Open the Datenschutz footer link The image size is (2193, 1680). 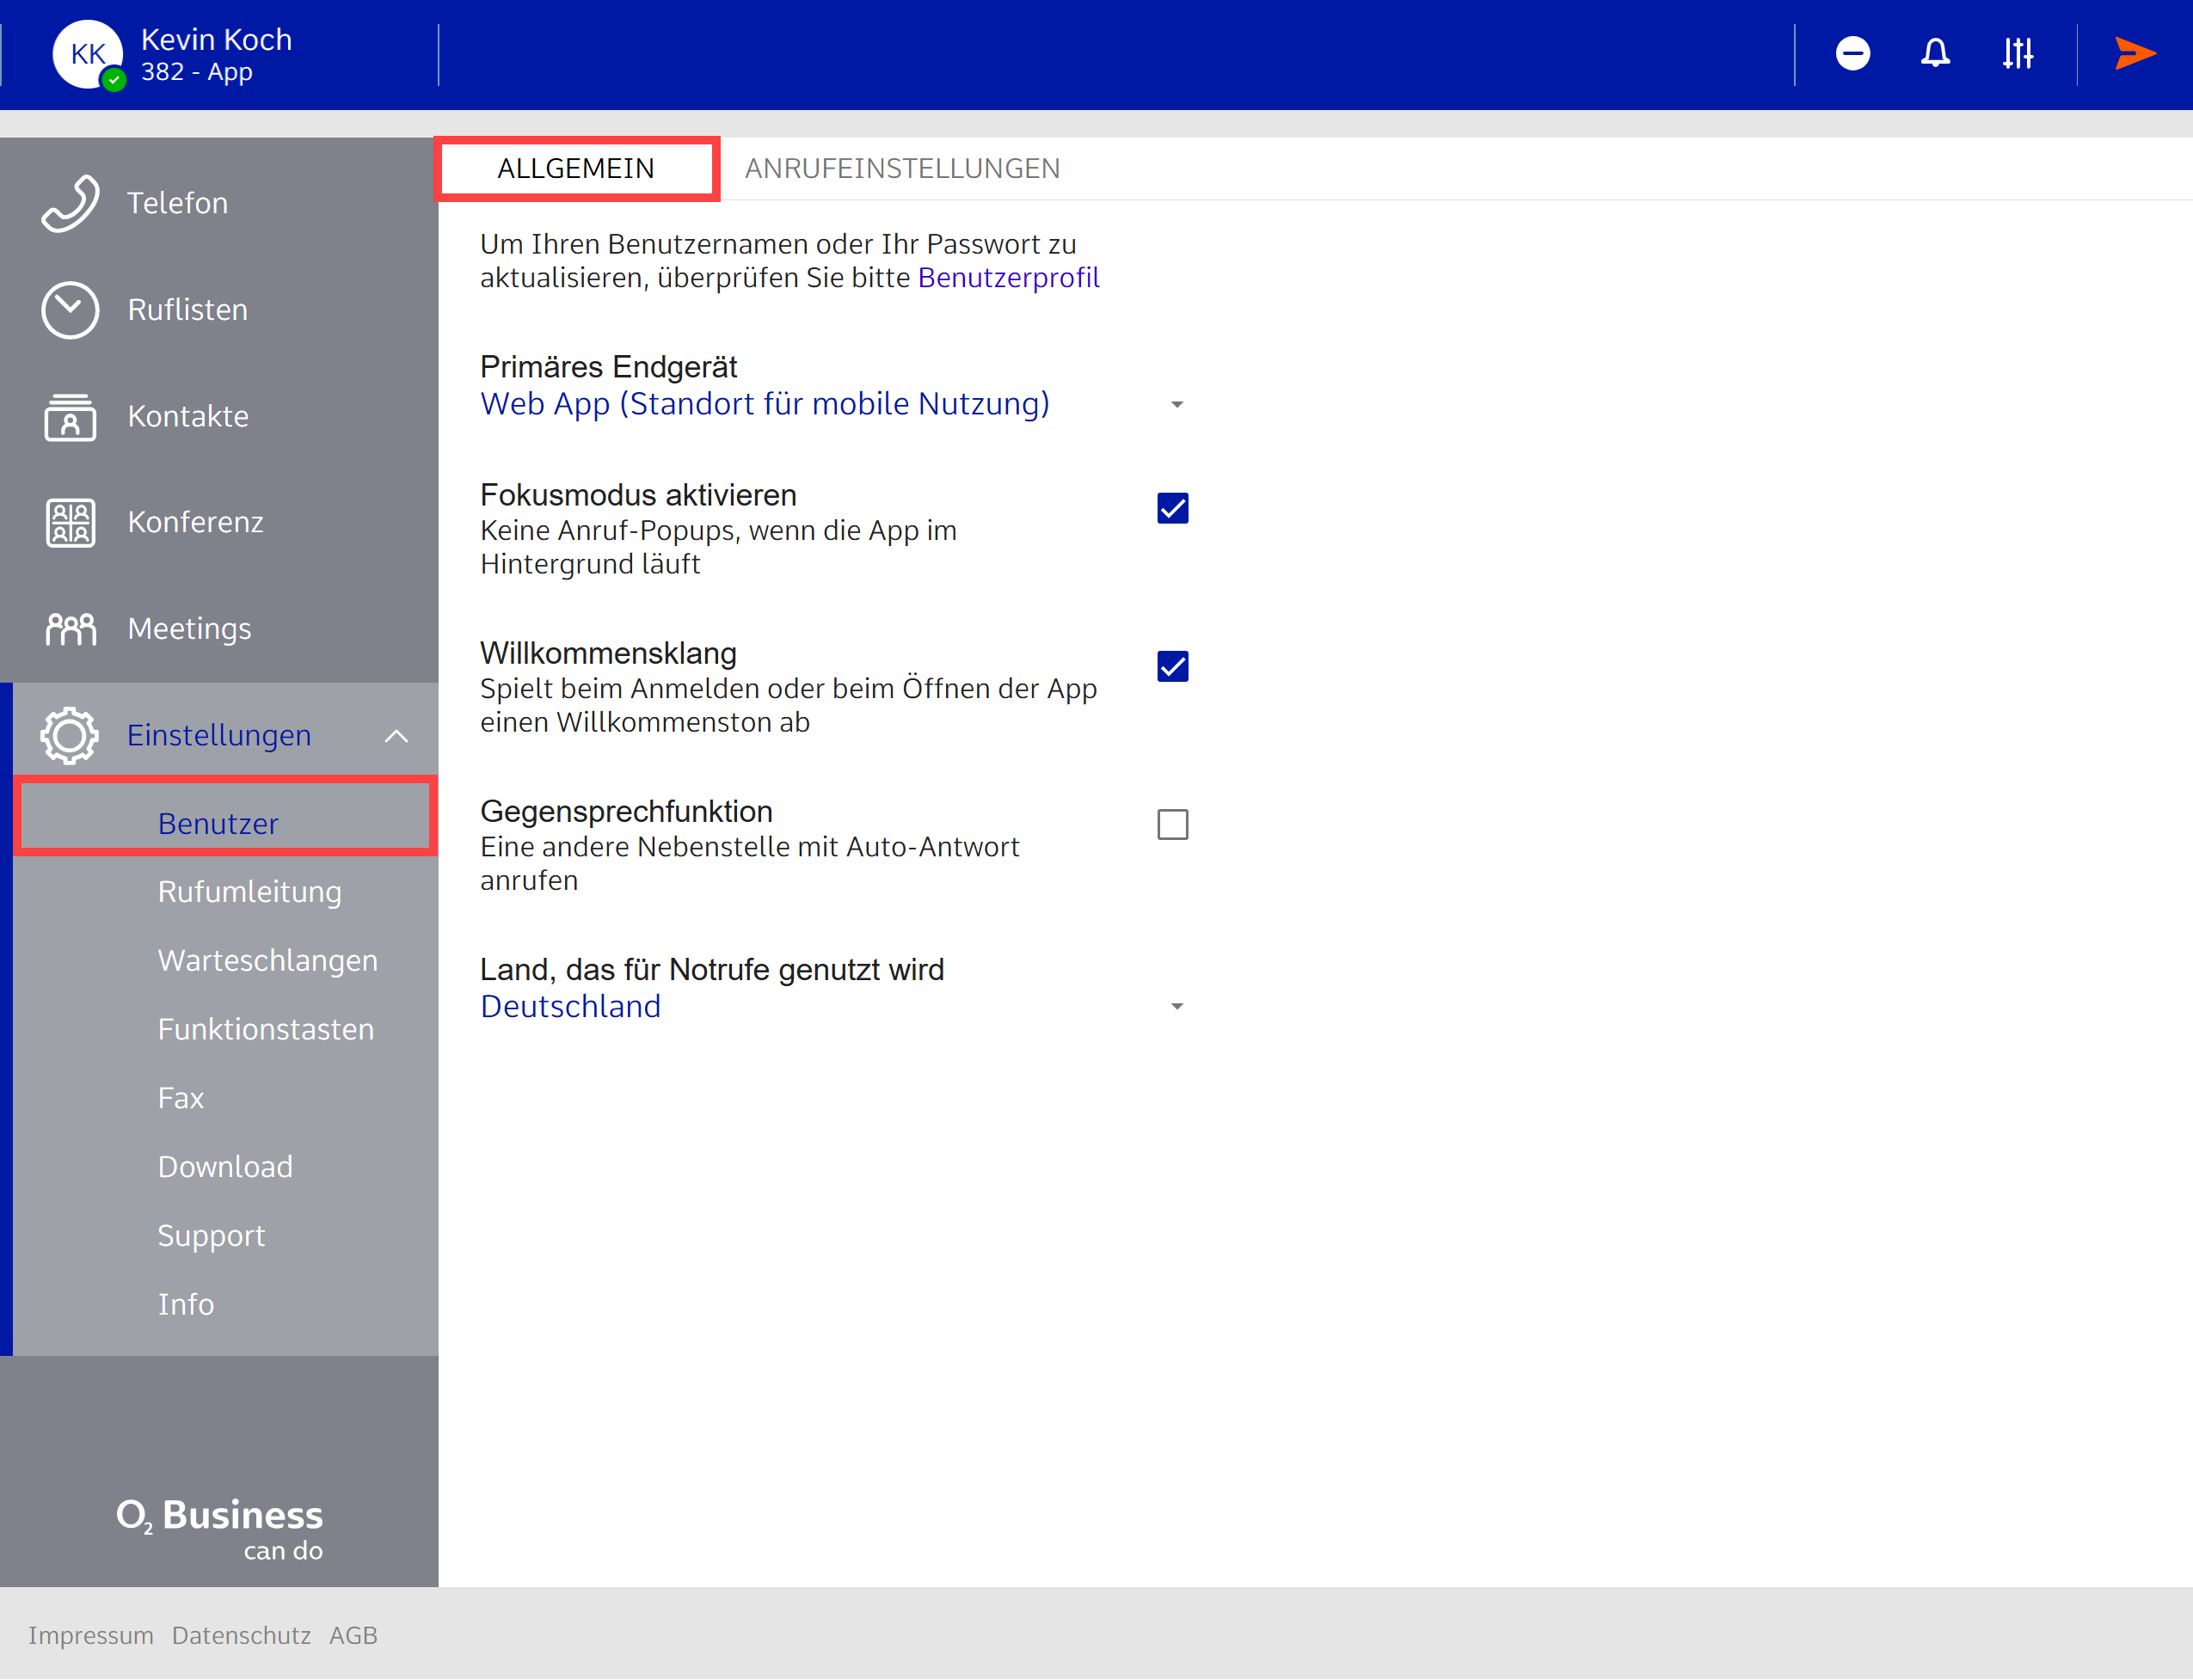coord(241,1635)
